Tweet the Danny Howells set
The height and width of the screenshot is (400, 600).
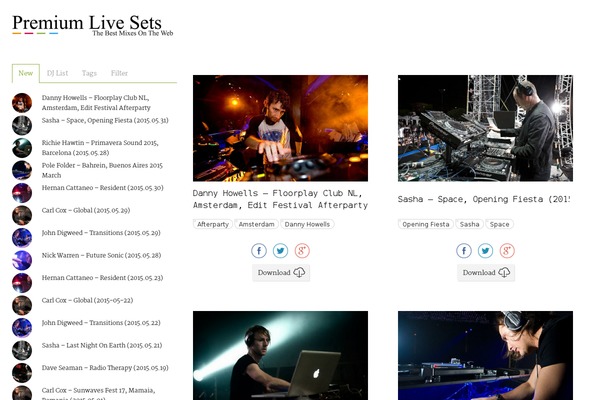280,251
